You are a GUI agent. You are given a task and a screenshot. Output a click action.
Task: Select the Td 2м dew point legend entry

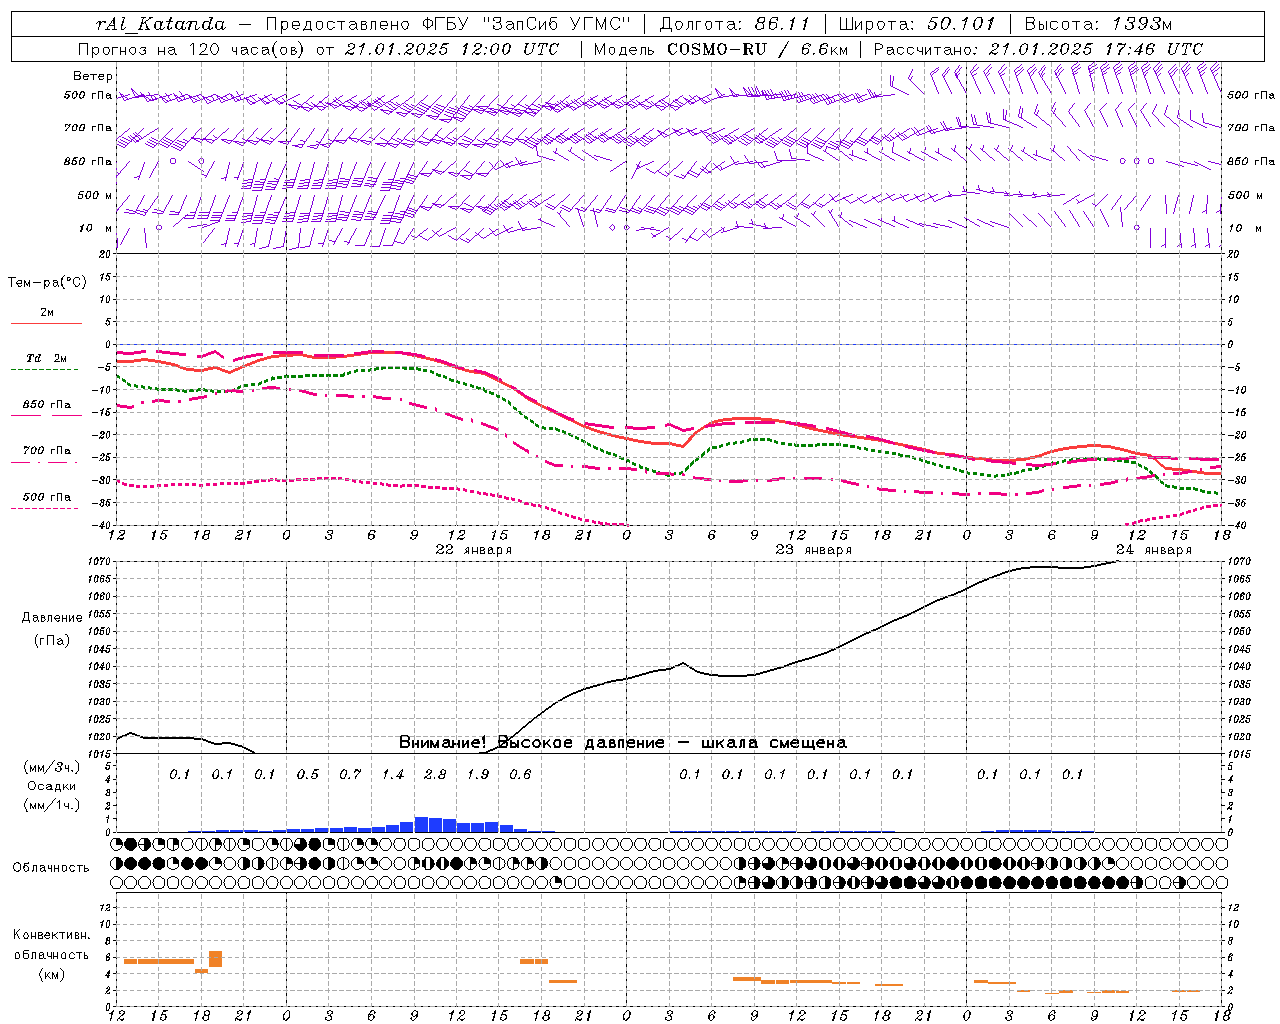[46, 358]
